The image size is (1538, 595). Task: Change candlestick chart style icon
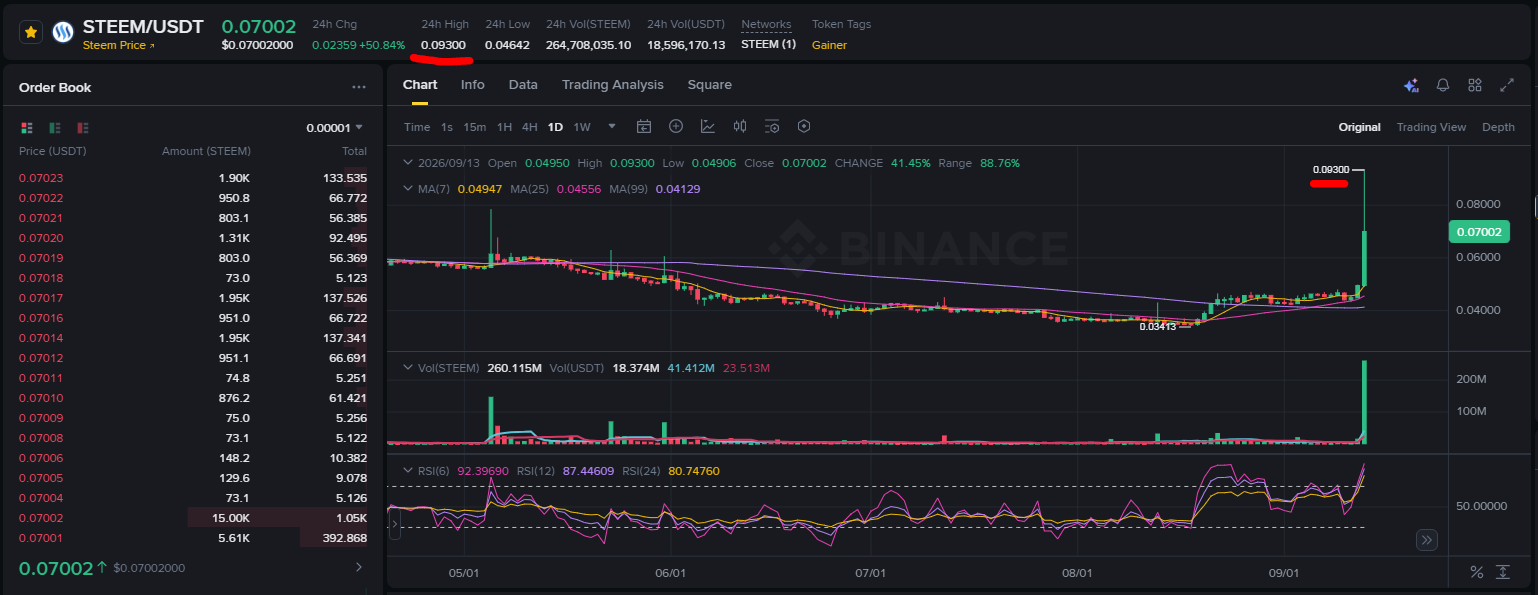[740, 127]
